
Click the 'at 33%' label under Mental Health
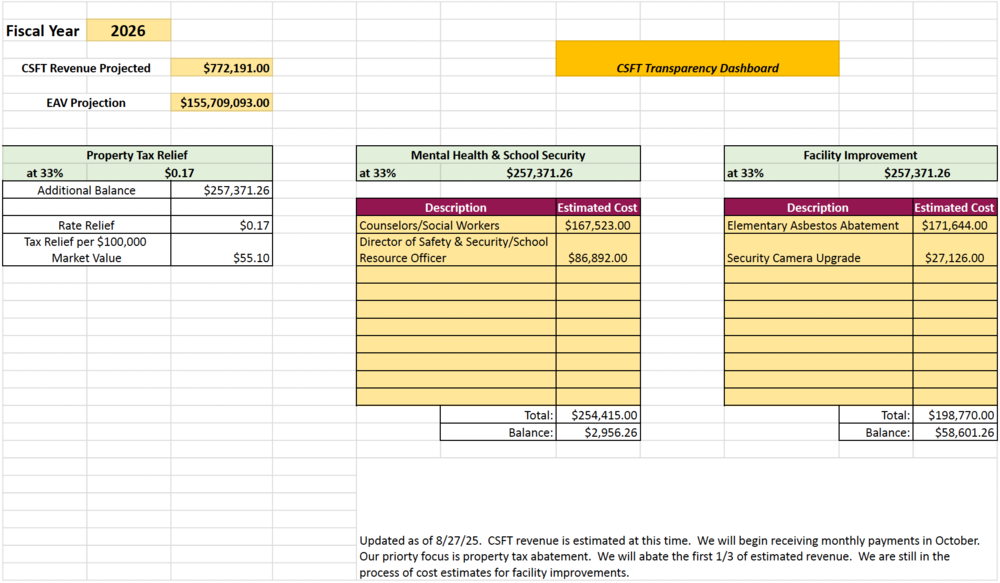[x=378, y=173]
